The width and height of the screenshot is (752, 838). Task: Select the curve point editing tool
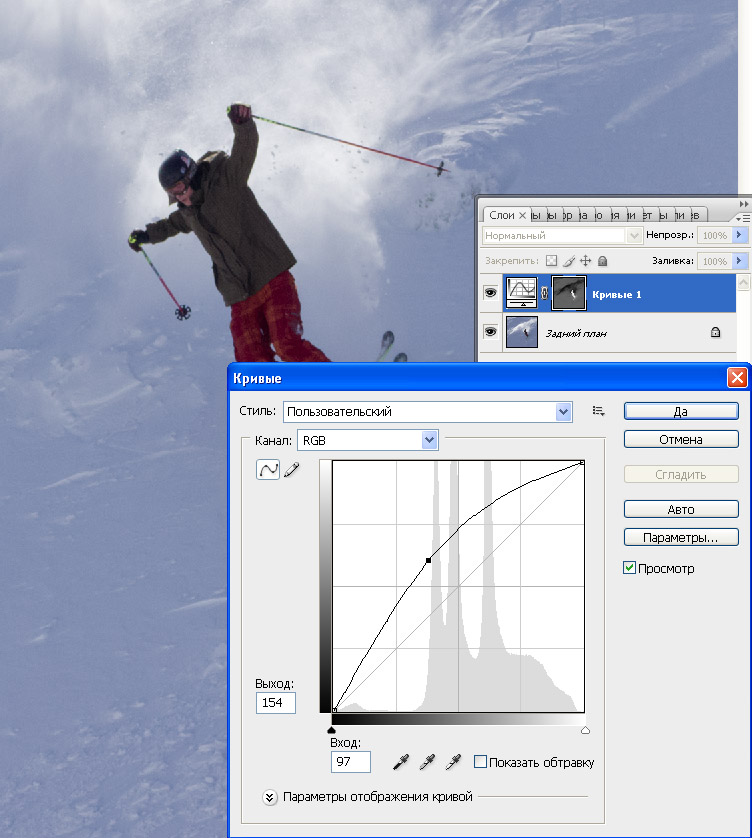coord(267,470)
